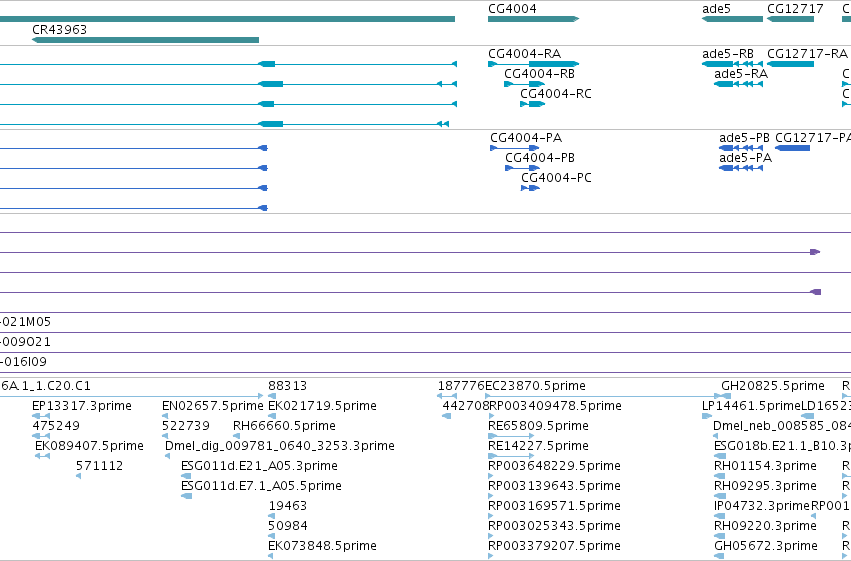
Task: Select transcript ade5-RA
Action: 741,74
